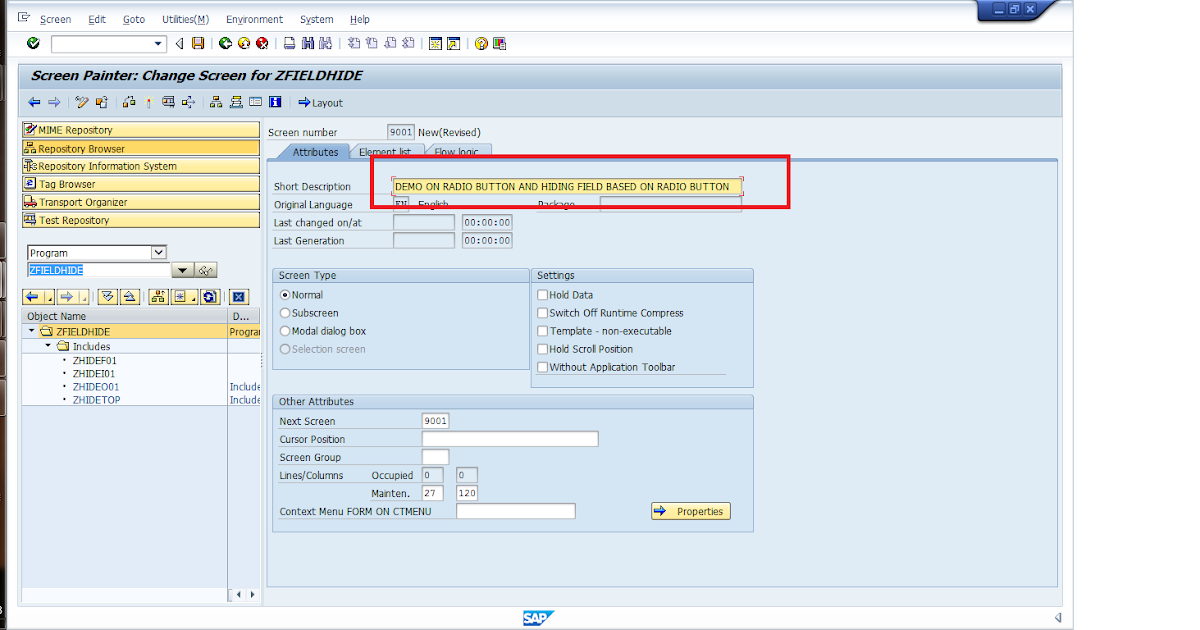Click the Find (binoculars) icon
Viewport: 1200px width, 630px height.
point(309,43)
